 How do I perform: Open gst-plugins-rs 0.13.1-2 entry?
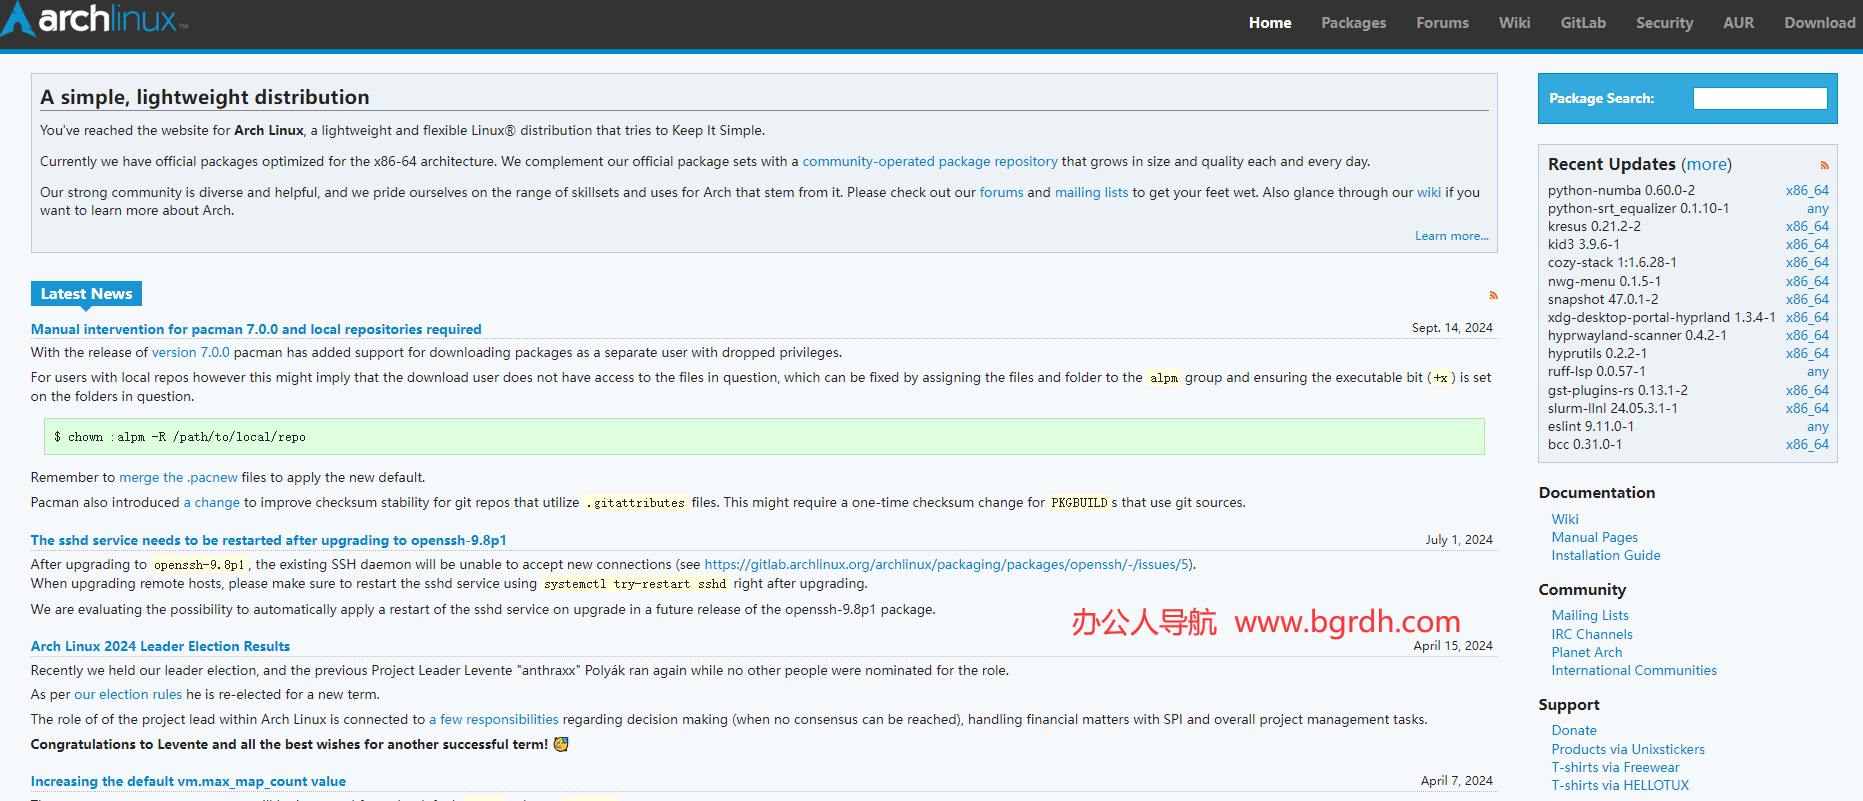click(1617, 390)
